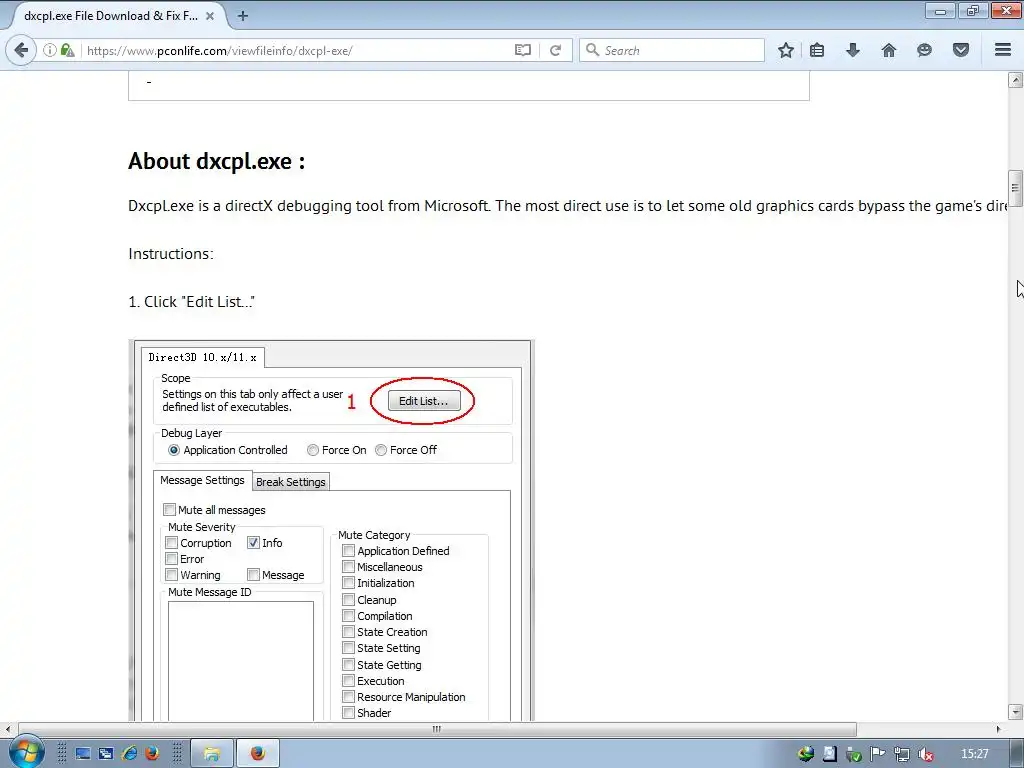The width and height of the screenshot is (1024, 768).
Task: Open the Firefox hamburger menu
Action: pyautogui.click(x=1003, y=50)
